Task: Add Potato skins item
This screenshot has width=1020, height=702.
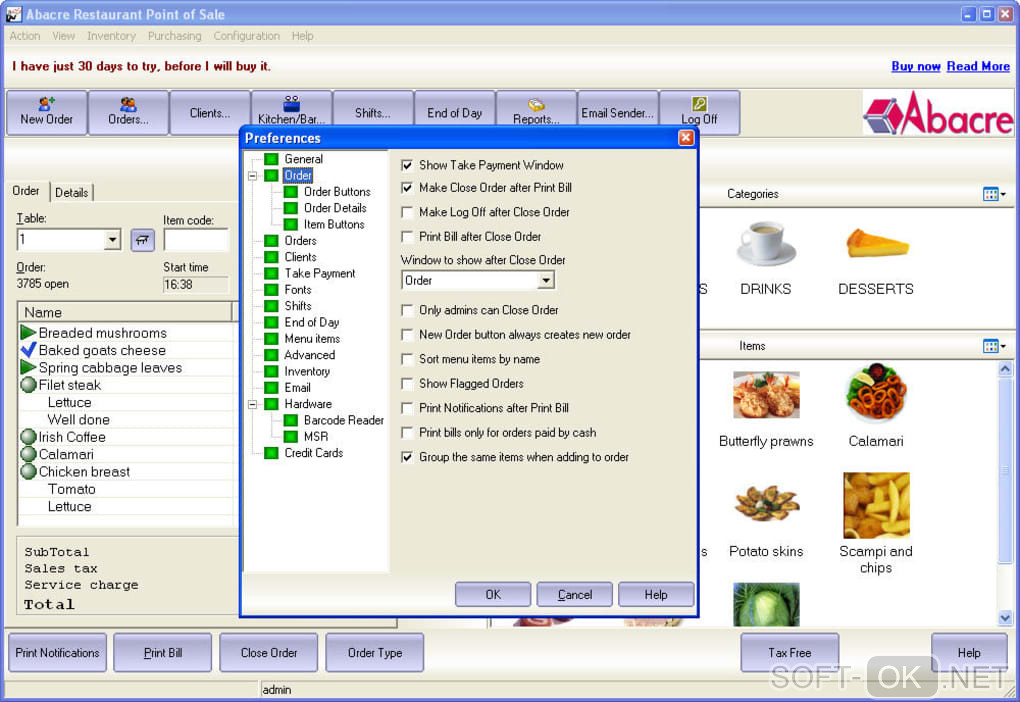Action: tap(766, 504)
